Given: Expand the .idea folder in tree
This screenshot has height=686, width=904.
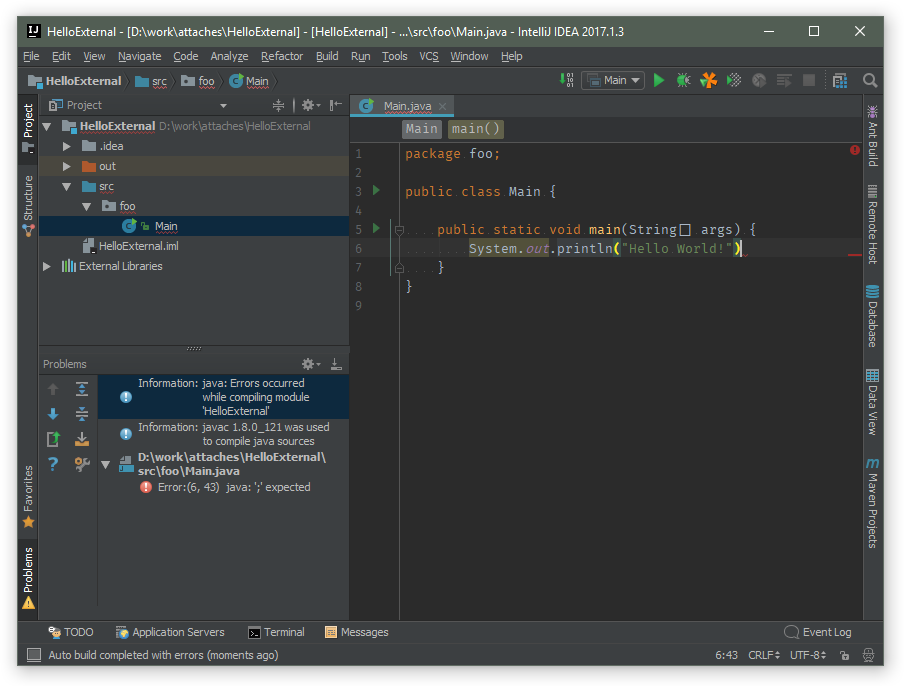Looking at the screenshot, I should [x=67, y=146].
